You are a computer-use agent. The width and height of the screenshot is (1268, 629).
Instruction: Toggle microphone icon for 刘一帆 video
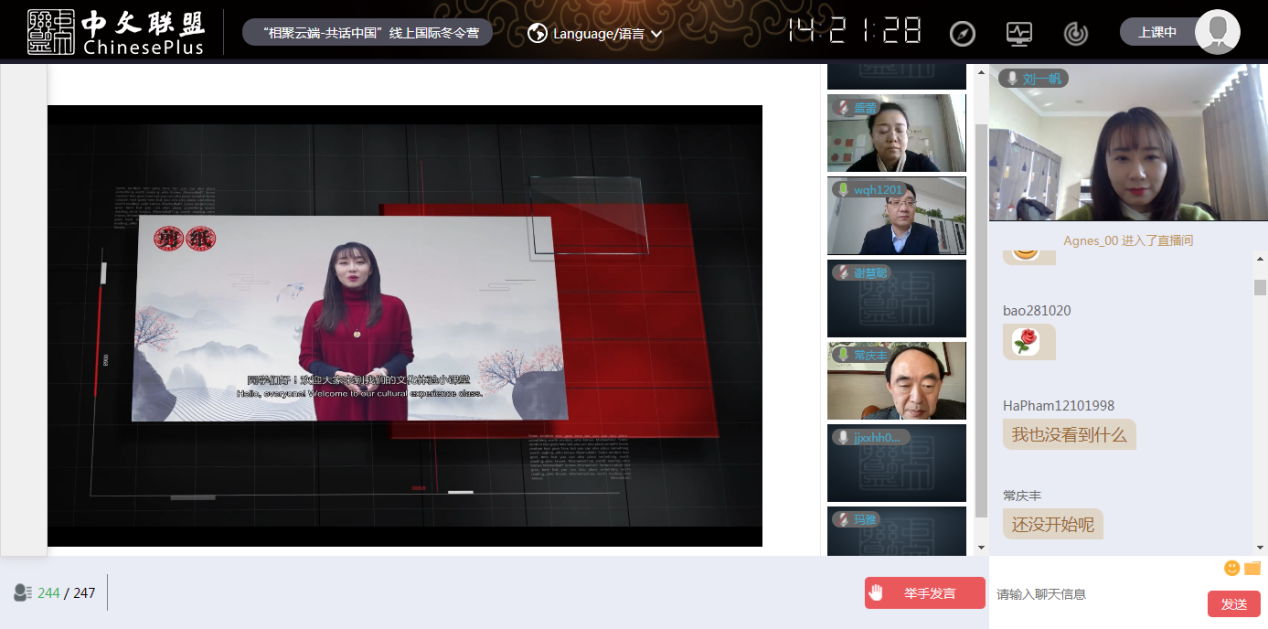coord(1011,78)
